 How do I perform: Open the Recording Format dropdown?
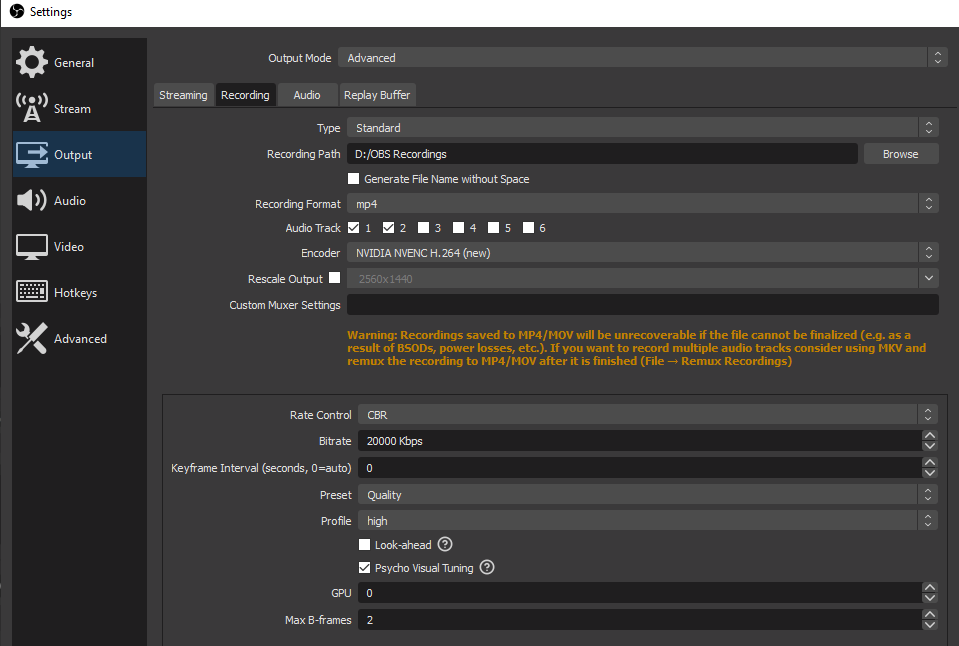641,204
